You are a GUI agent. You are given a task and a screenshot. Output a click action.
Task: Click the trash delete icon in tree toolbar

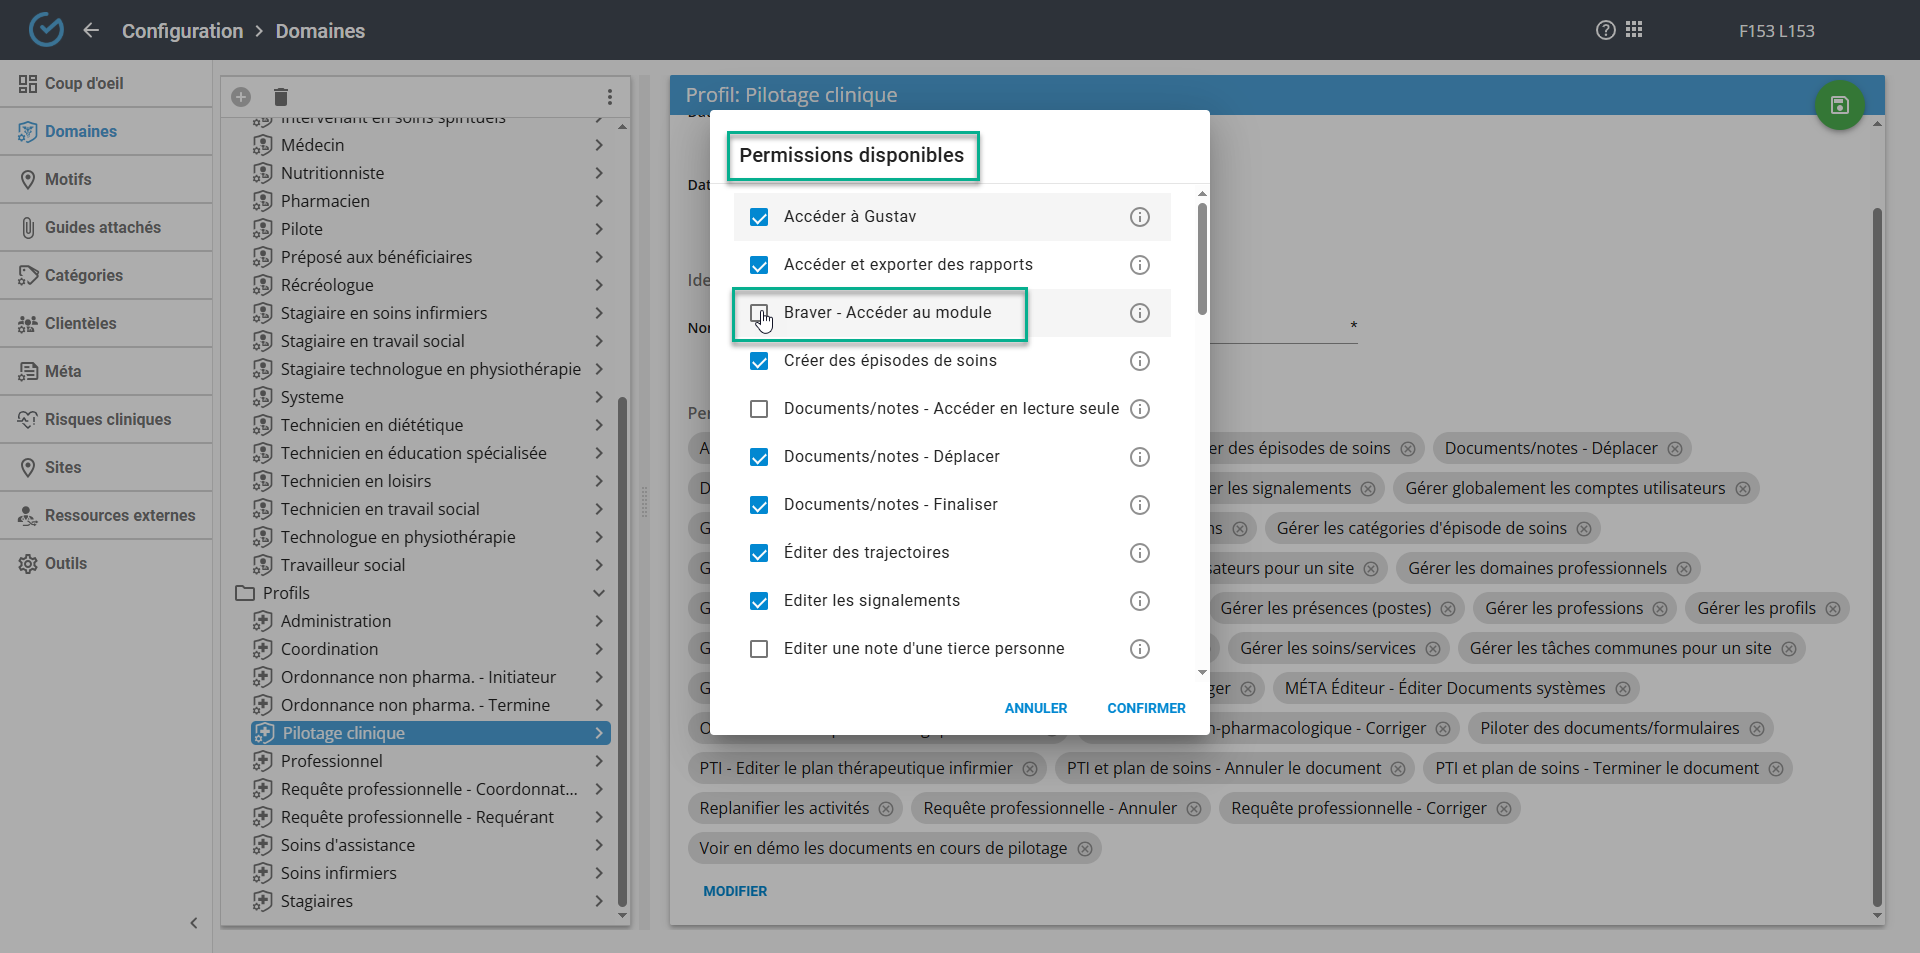[281, 97]
